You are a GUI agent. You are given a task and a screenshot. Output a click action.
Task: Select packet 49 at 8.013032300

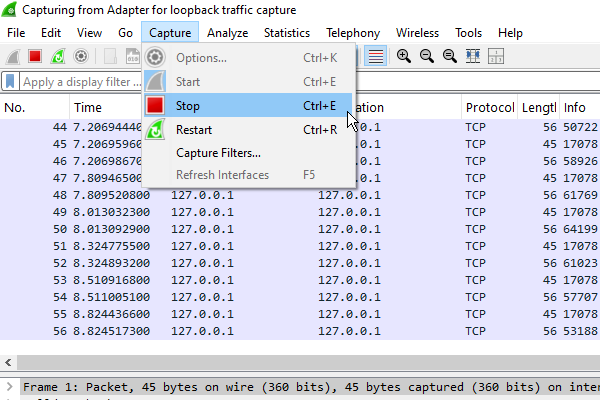[x=300, y=212]
